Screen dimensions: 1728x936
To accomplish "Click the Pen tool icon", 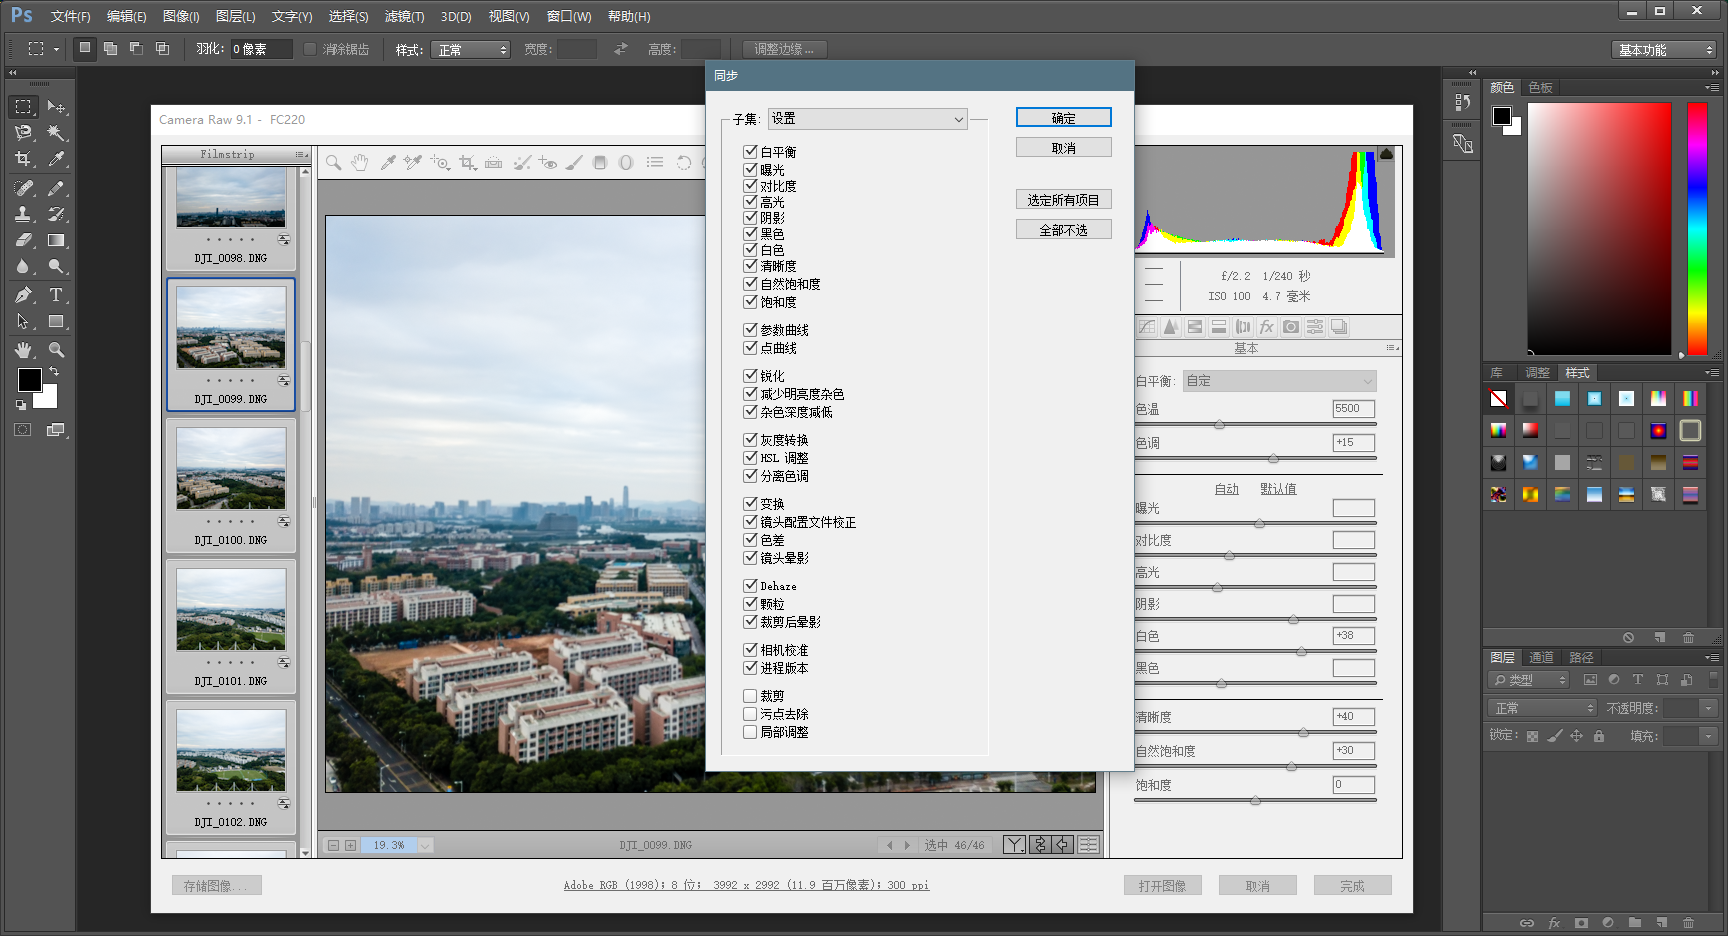I will click(x=23, y=295).
